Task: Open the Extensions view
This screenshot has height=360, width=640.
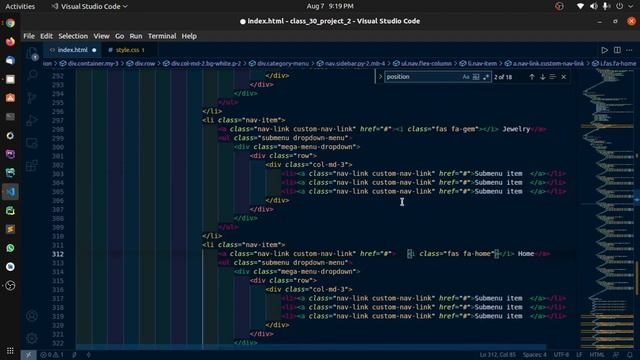Action: (32, 166)
